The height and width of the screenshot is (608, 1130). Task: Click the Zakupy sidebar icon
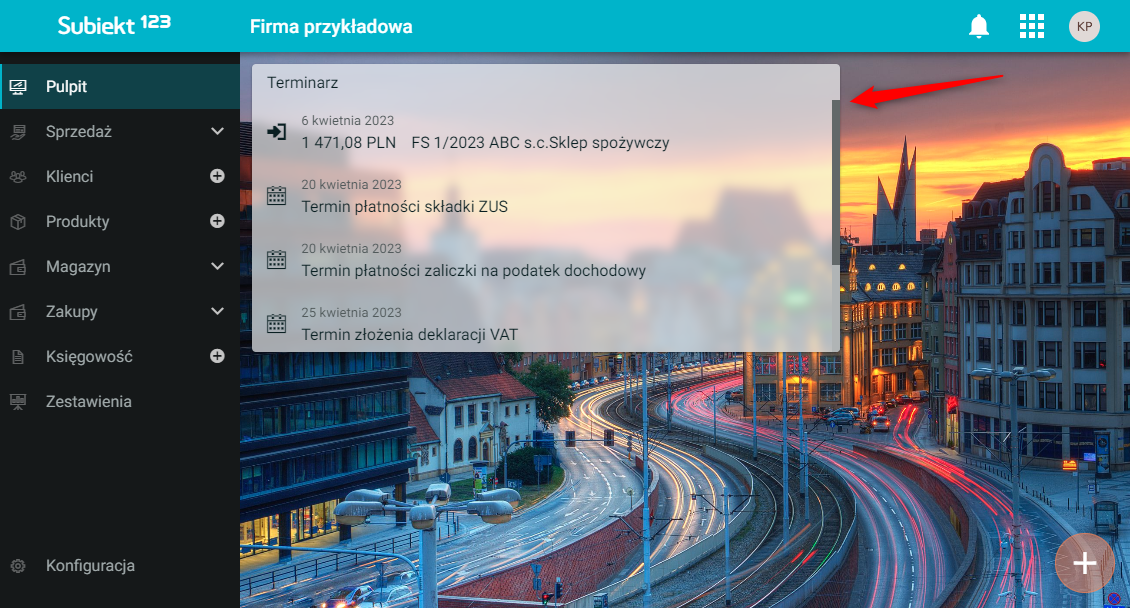18,312
